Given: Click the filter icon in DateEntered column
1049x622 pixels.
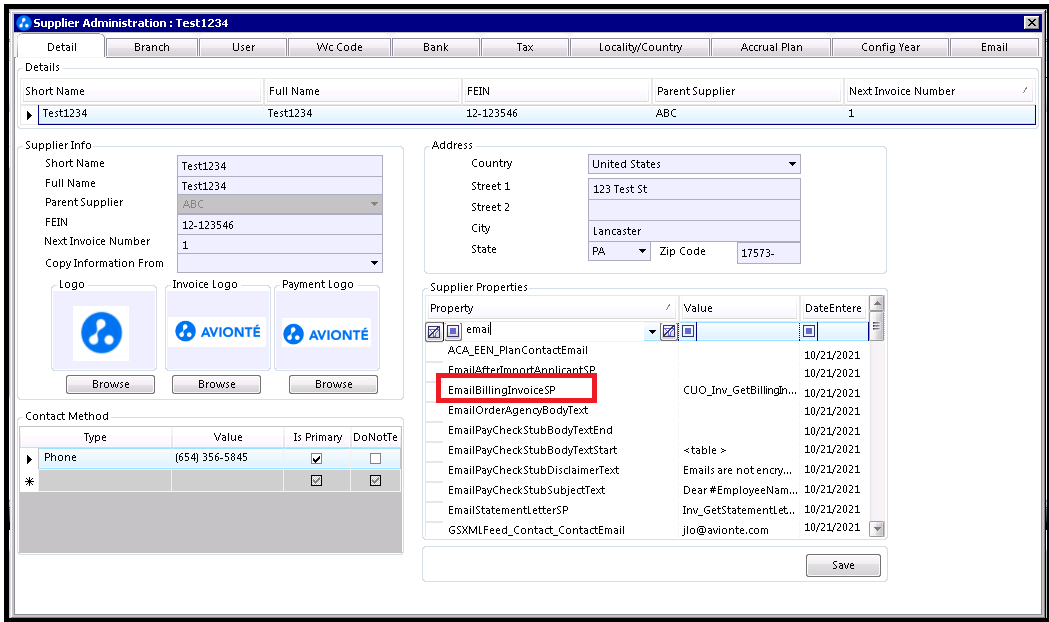Looking at the screenshot, I should click(809, 330).
